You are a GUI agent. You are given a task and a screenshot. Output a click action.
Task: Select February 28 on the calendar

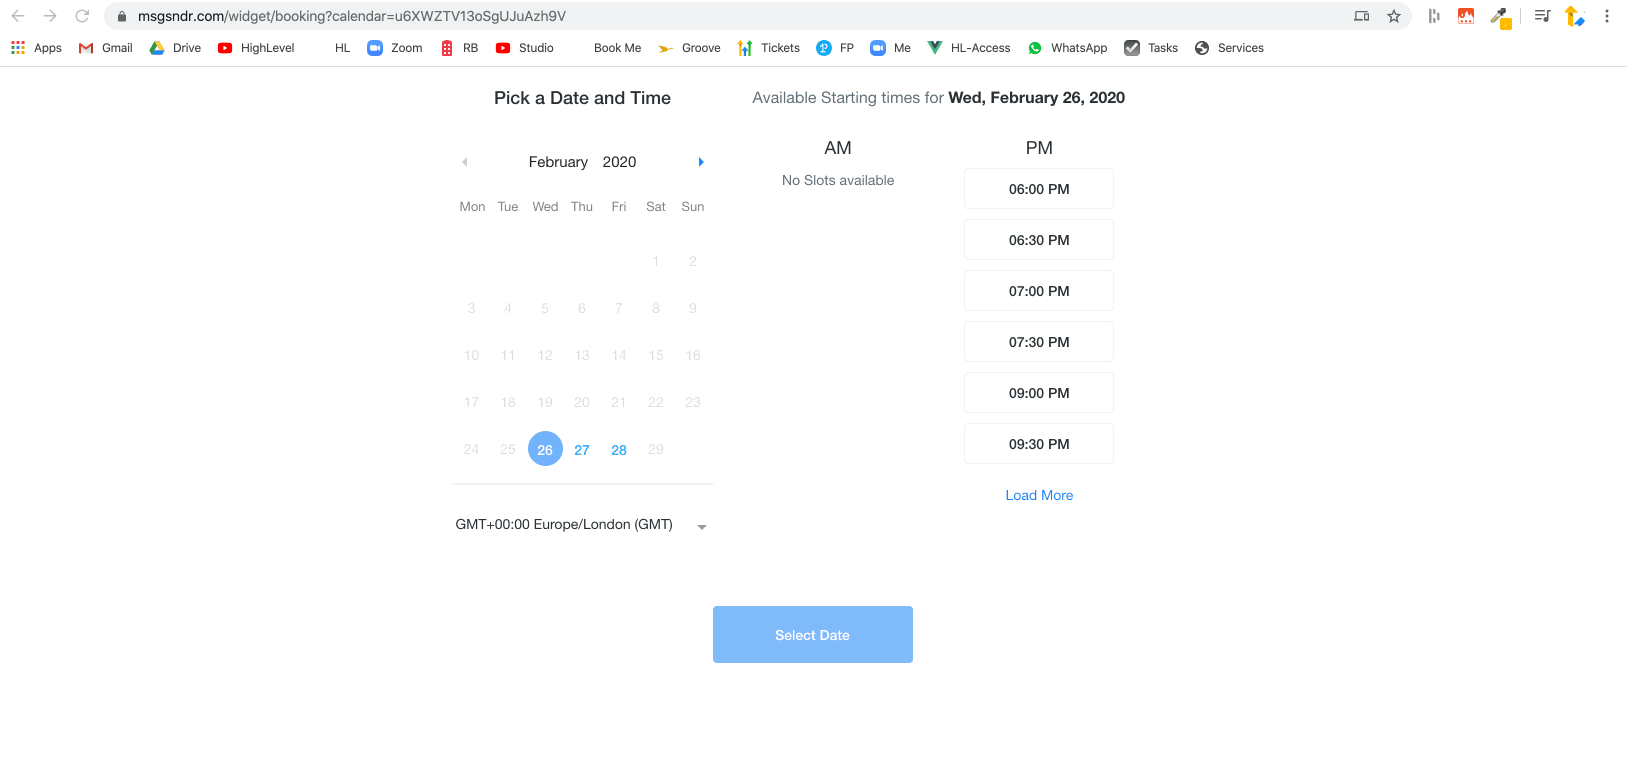[x=618, y=449]
